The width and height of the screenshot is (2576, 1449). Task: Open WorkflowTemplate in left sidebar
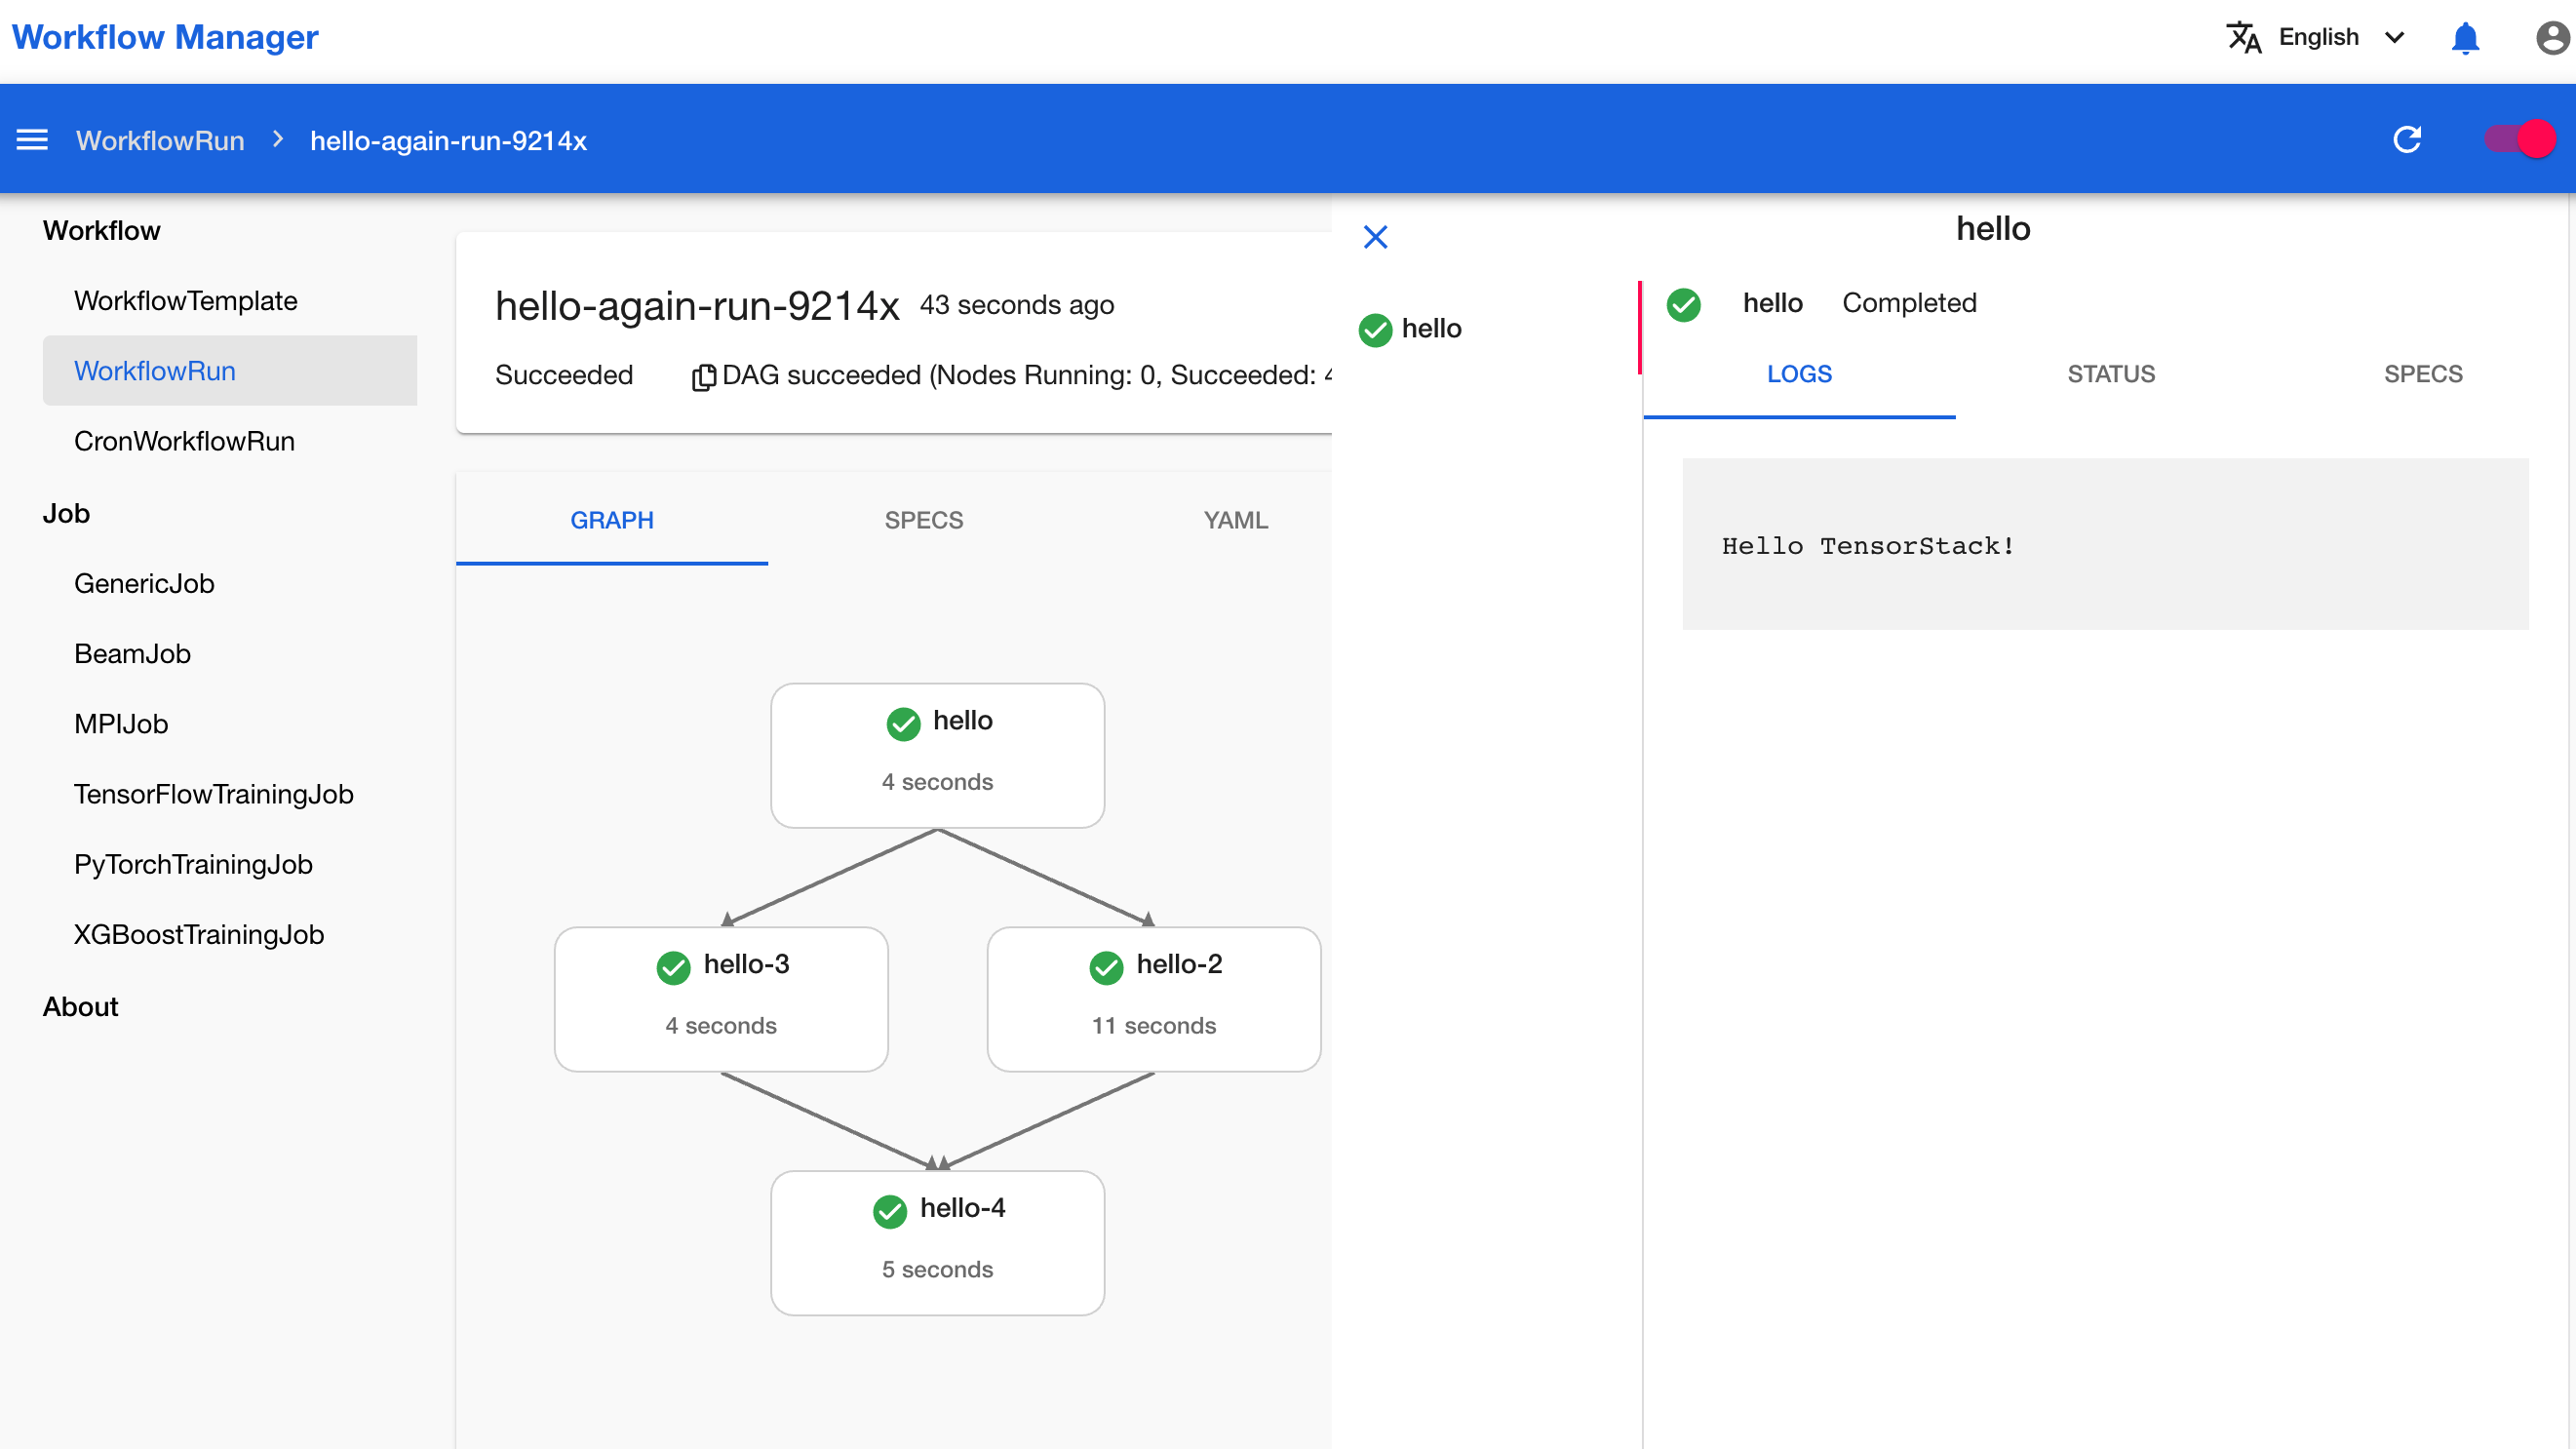point(186,299)
